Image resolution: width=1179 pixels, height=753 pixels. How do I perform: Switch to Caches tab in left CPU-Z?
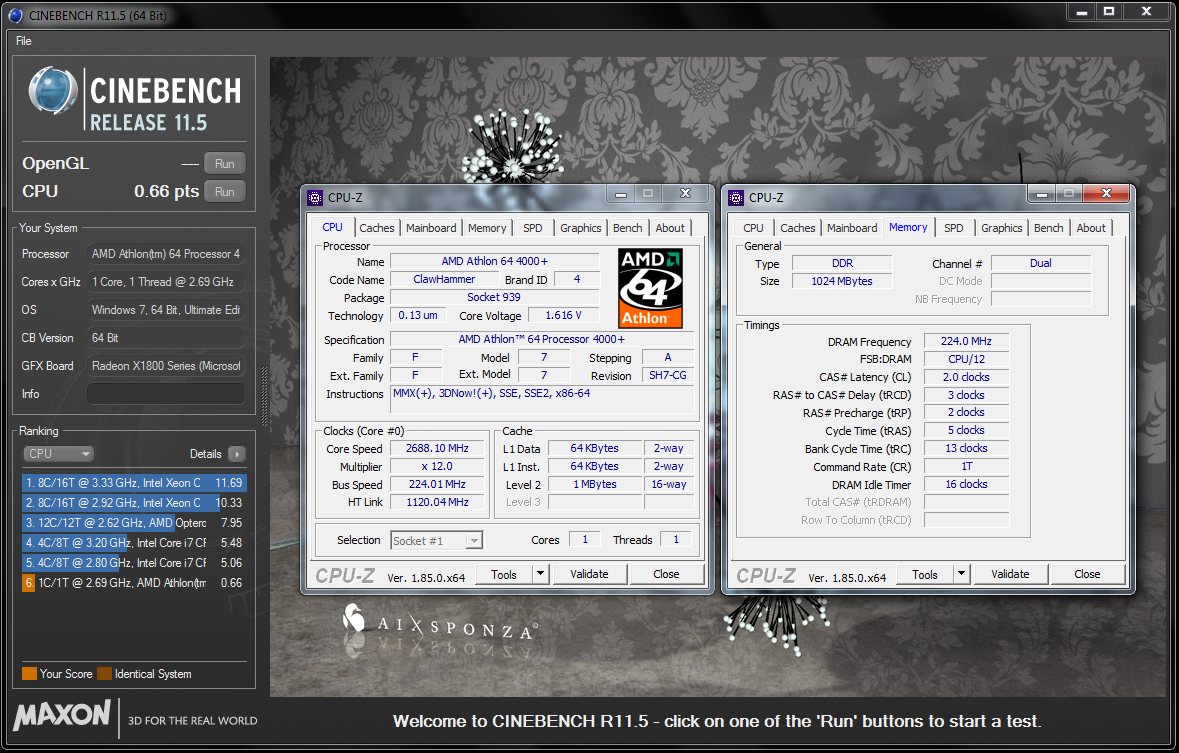[x=377, y=228]
